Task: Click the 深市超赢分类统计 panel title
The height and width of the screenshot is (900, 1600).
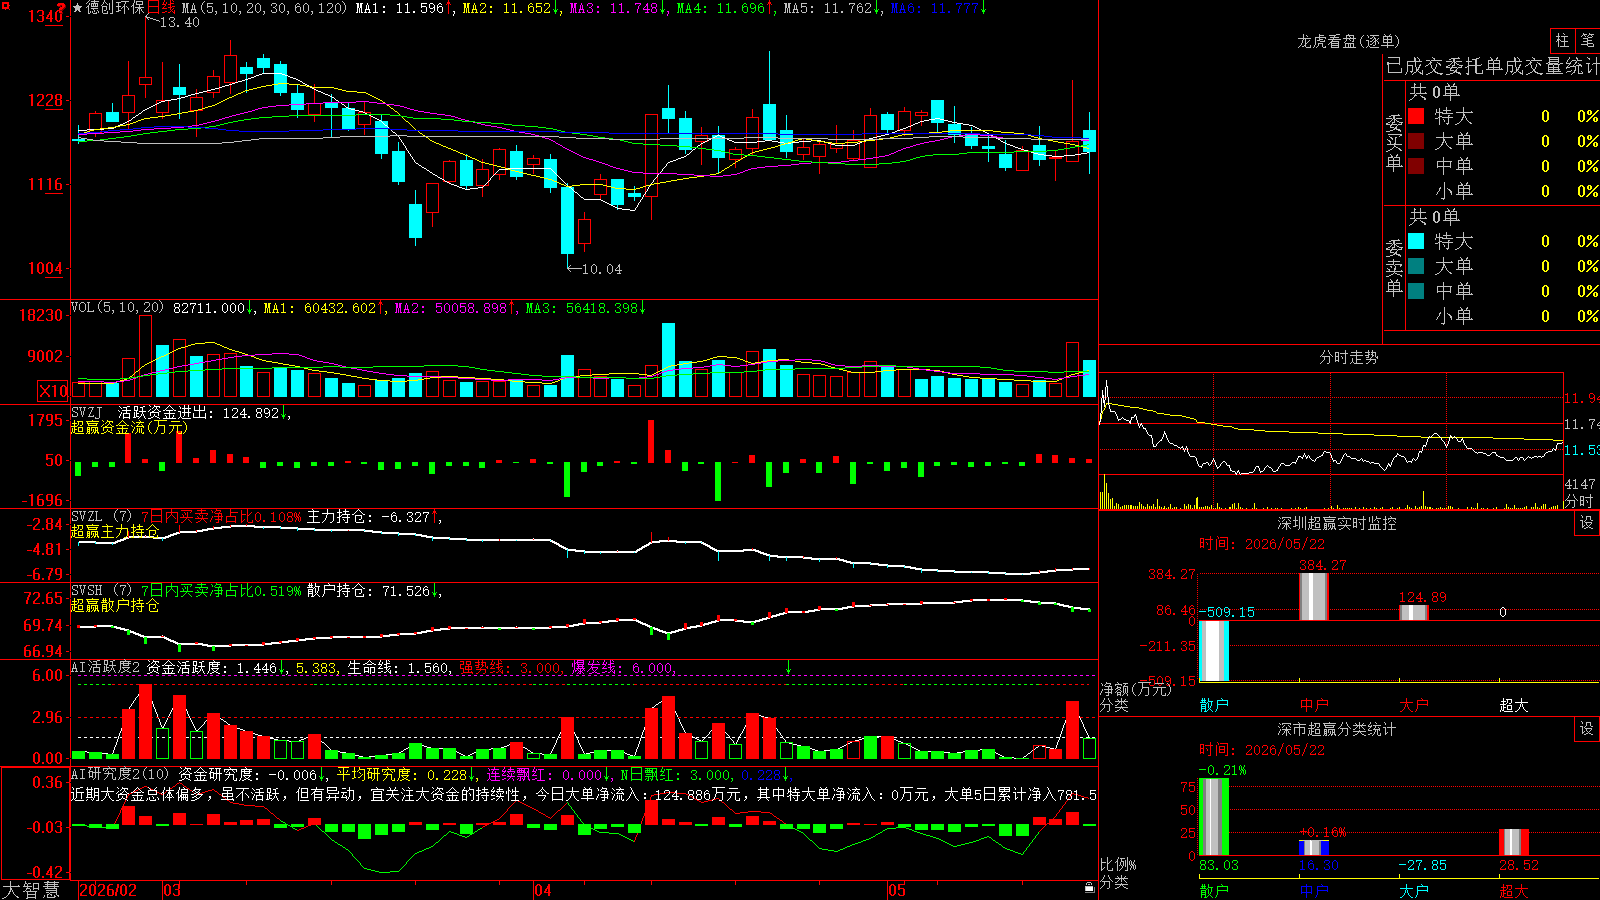Action: [x=1337, y=729]
